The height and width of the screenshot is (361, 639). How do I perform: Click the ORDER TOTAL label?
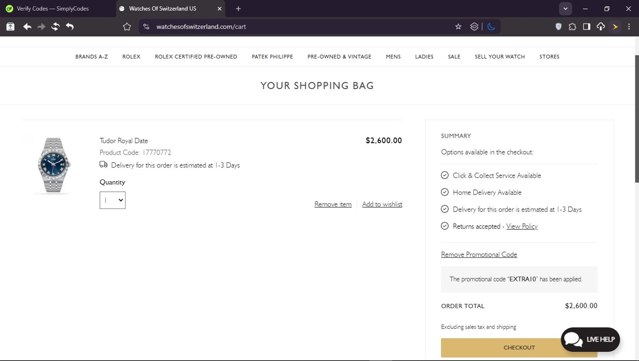(463, 306)
